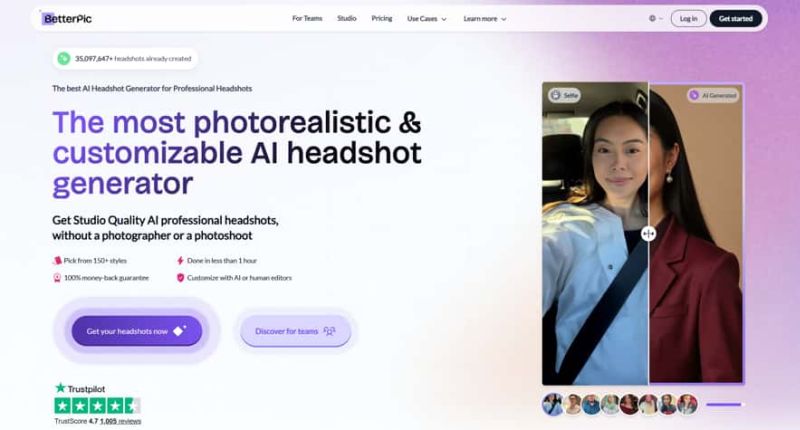
Task: Click the green headshots counter icon
Action: coord(64,59)
